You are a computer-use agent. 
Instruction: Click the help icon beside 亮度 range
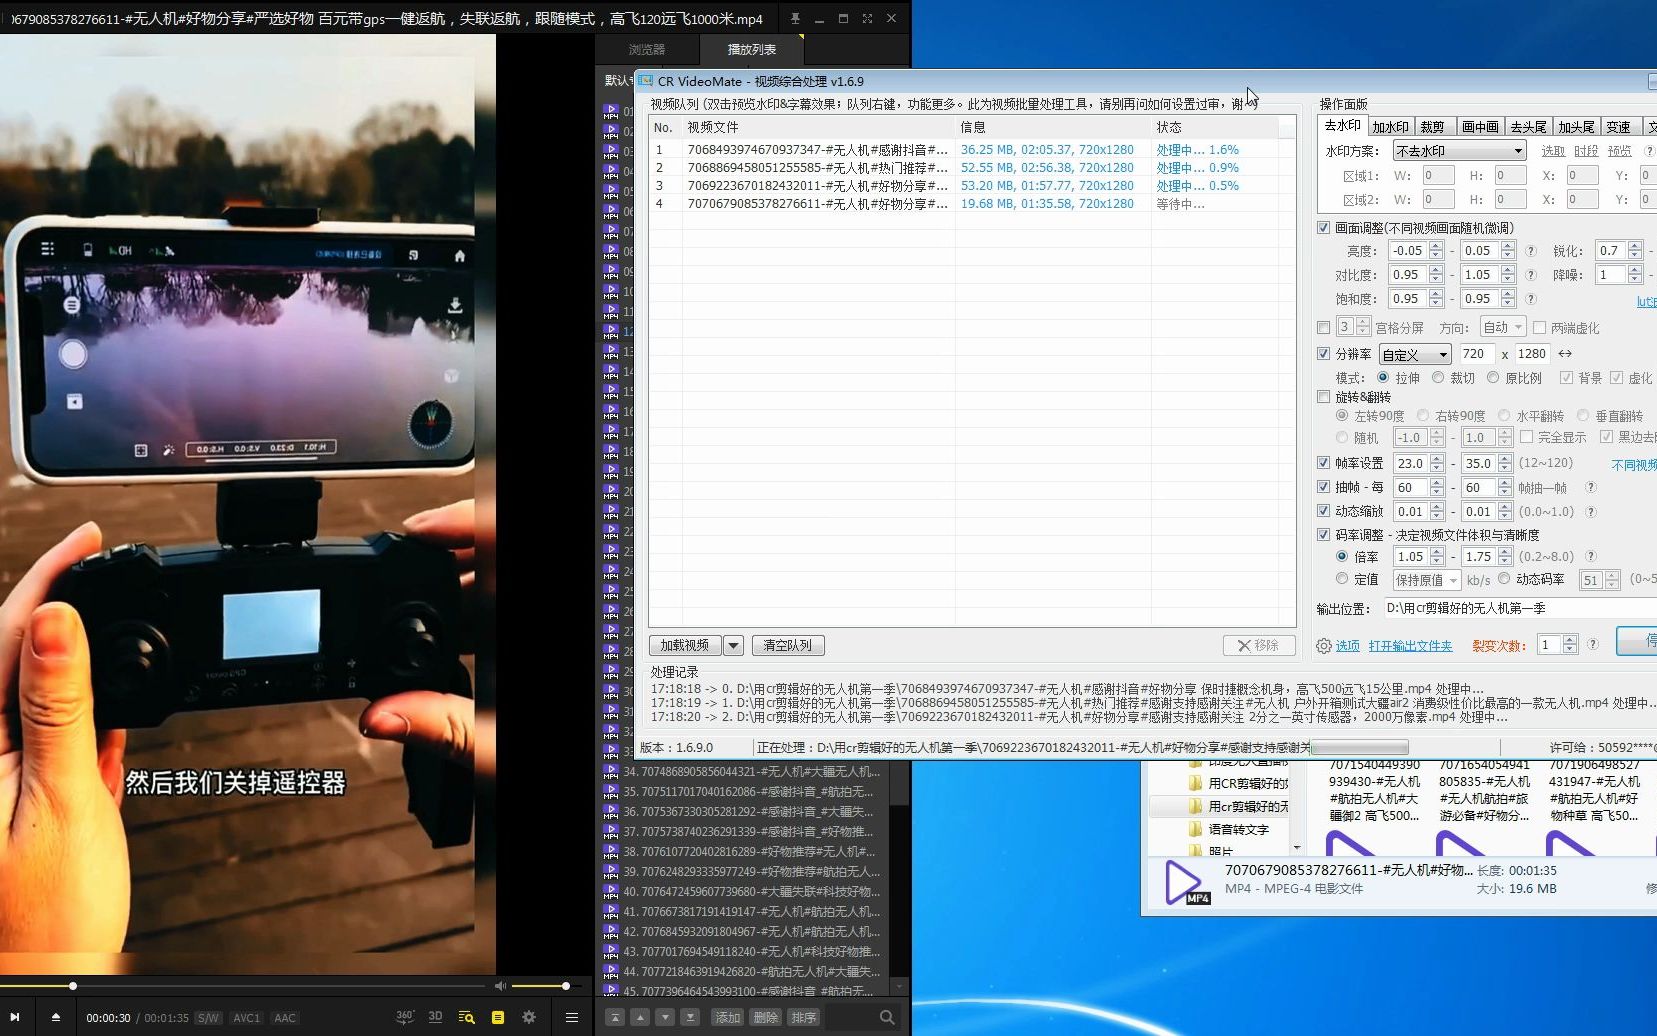point(1530,250)
